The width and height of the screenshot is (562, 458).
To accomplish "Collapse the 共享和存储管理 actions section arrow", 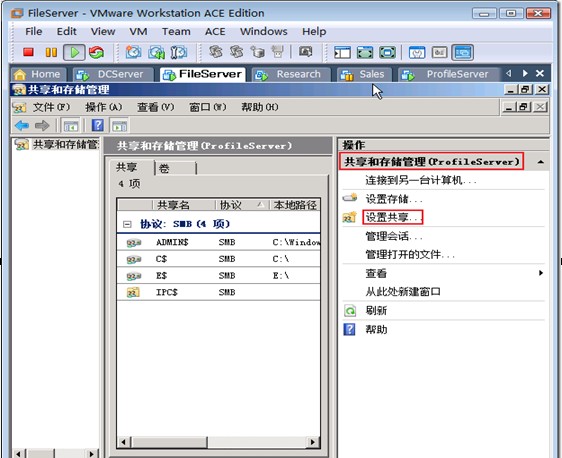I will [x=540, y=162].
